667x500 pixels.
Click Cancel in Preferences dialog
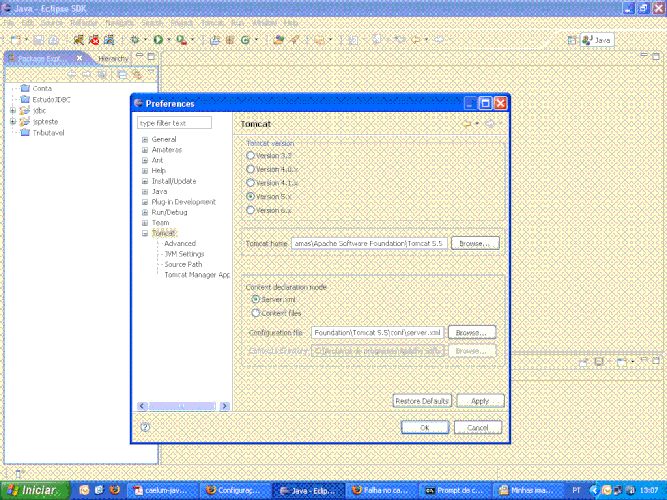tap(478, 427)
